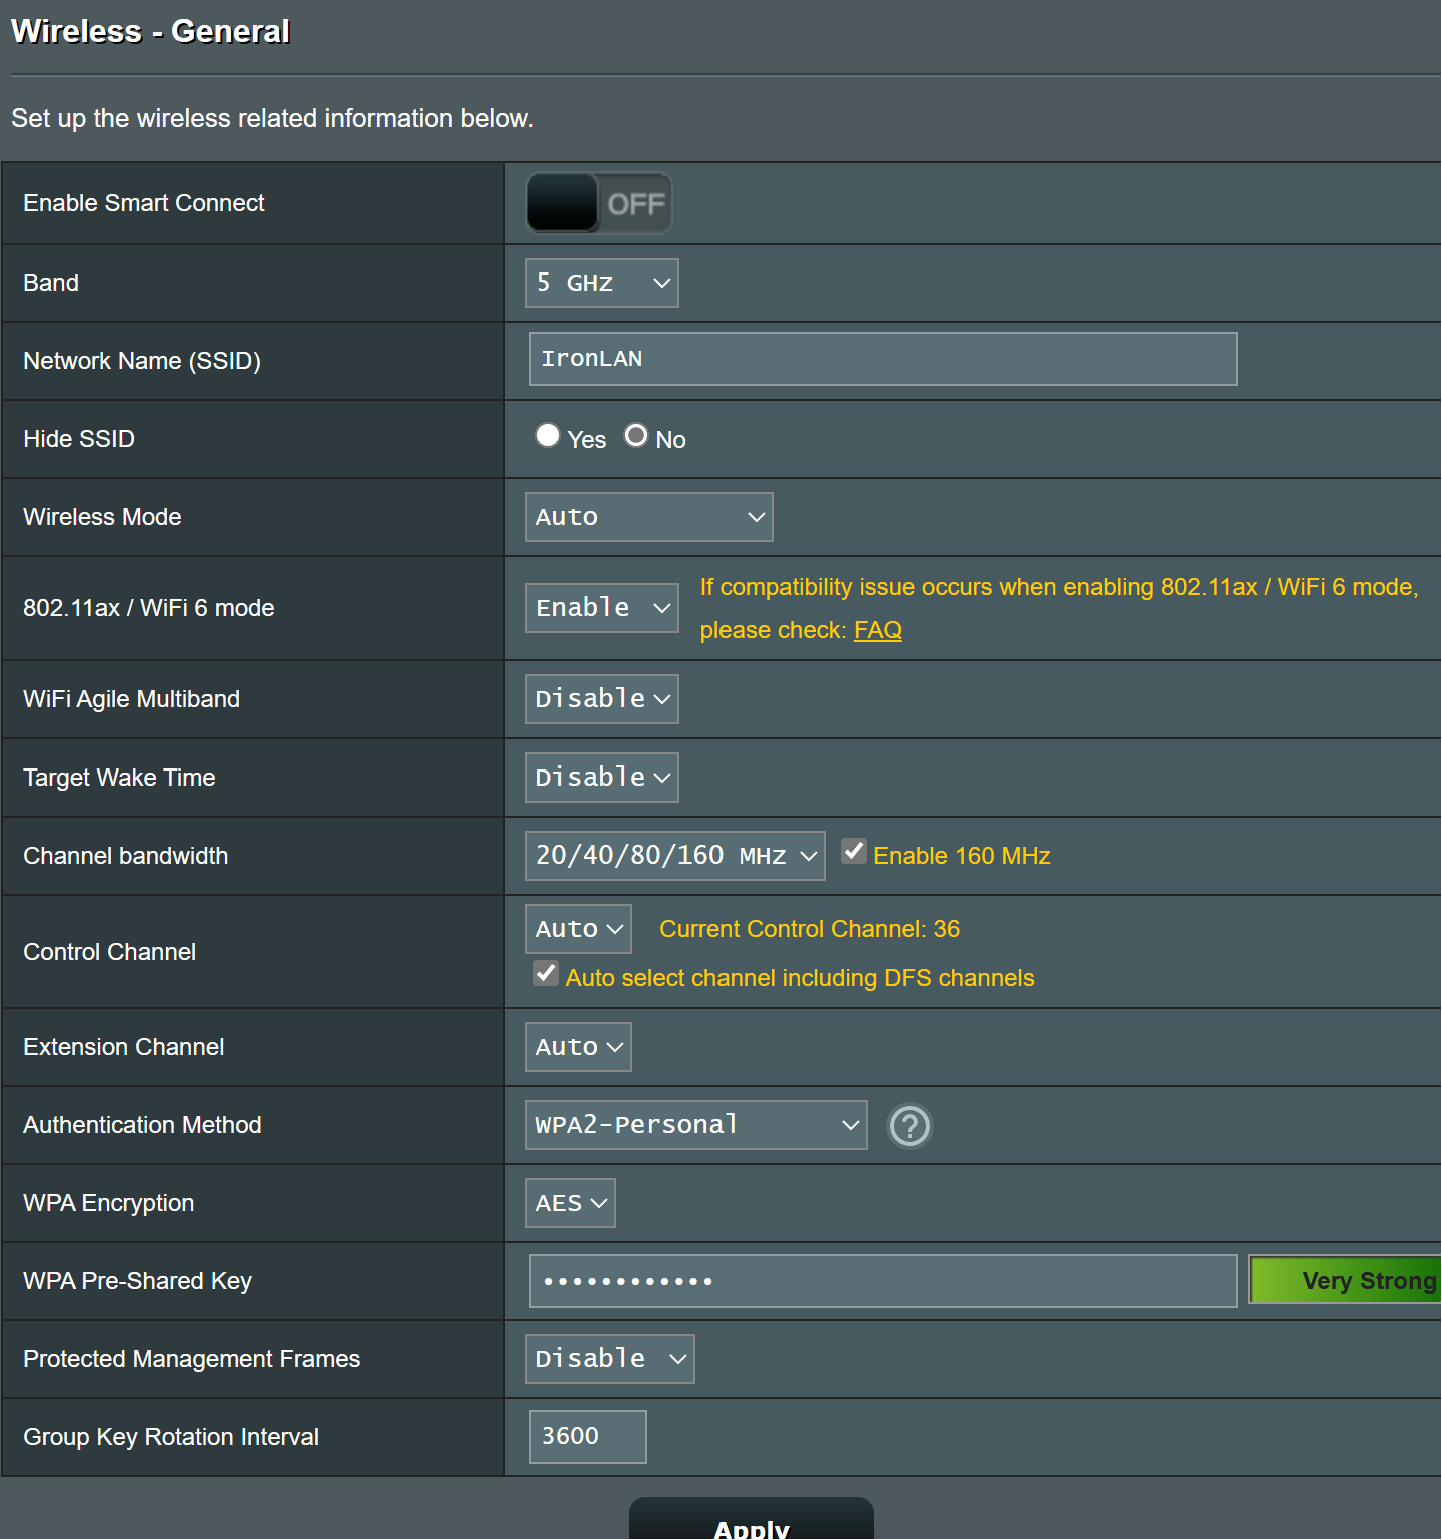Click the Network Name SSID field
This screenshot has width=1442, height=1540.
[883, 359]
